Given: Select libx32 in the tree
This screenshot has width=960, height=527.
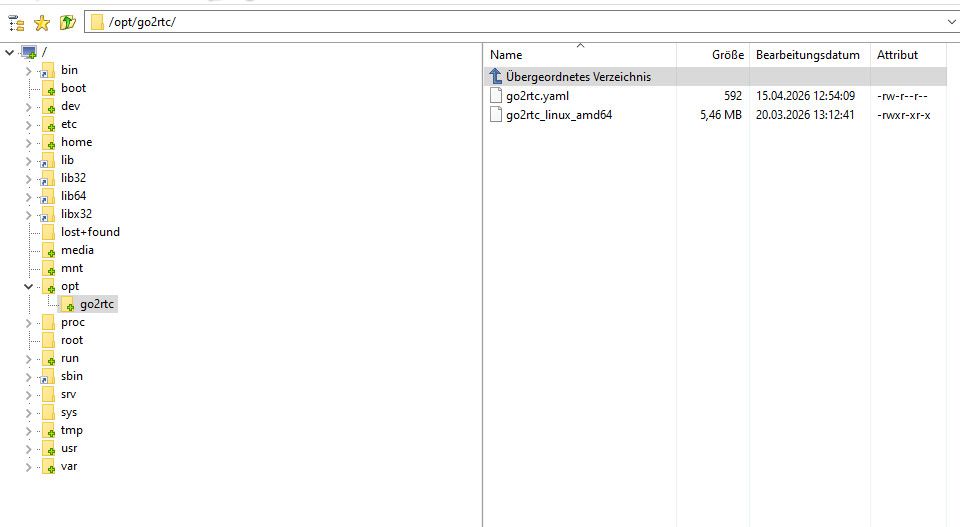Looking at the screenshot, I should [77, 214].
